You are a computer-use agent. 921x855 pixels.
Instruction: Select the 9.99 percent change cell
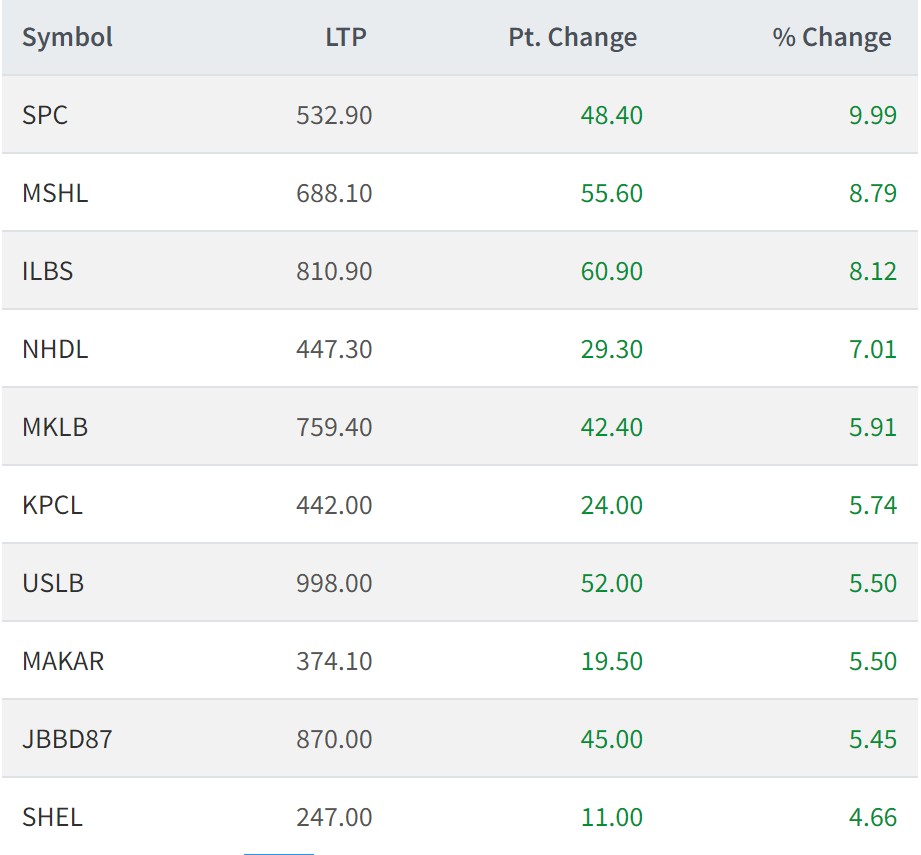click(873, 115)
